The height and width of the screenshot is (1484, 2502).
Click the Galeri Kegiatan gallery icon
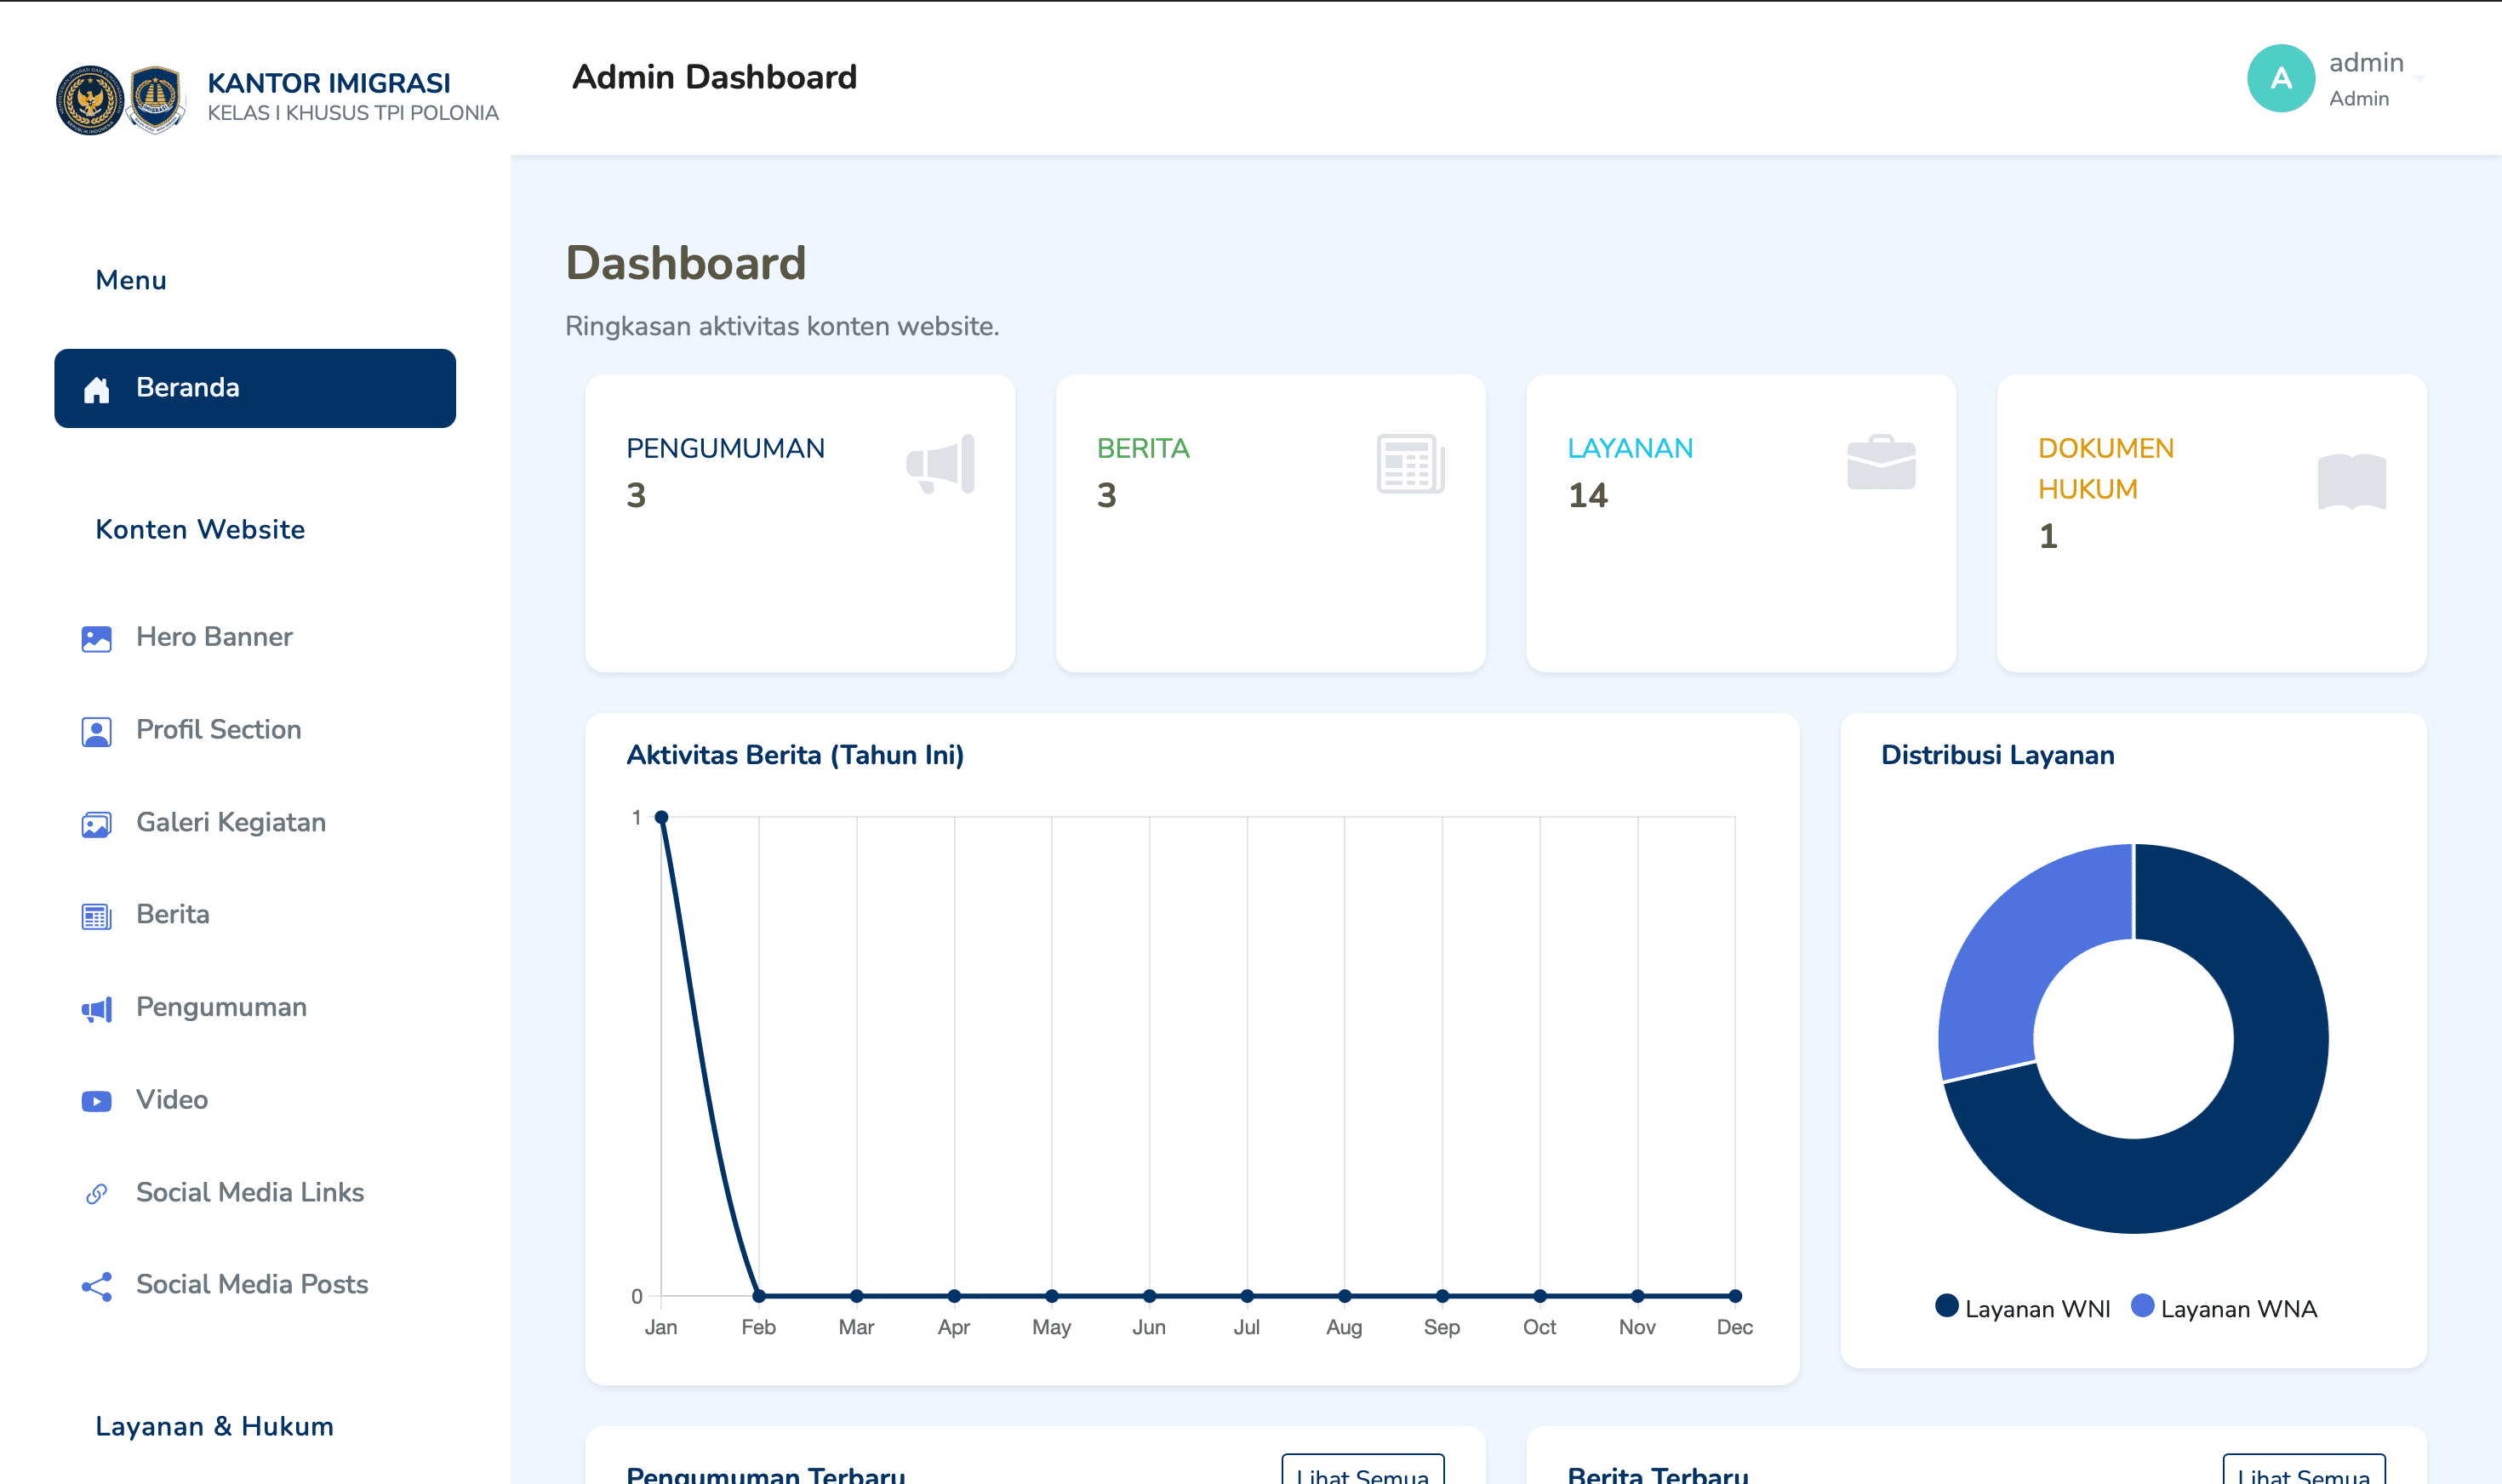[96, 824]
